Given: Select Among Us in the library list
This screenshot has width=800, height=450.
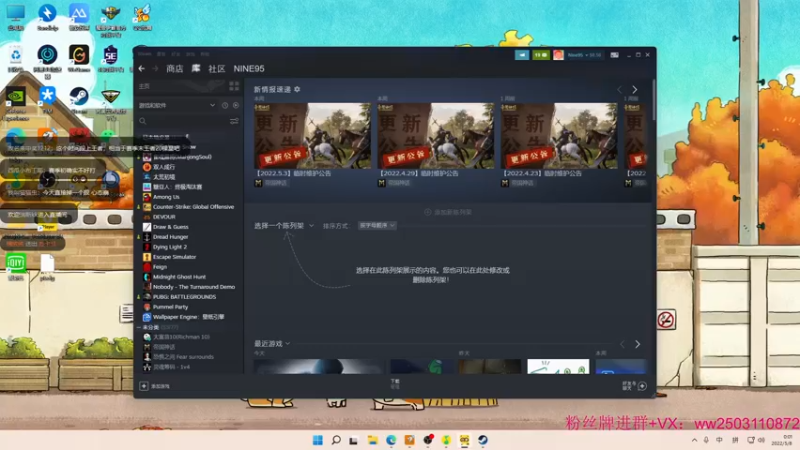Looking at the screenshot, I should [x=166, y=197].
